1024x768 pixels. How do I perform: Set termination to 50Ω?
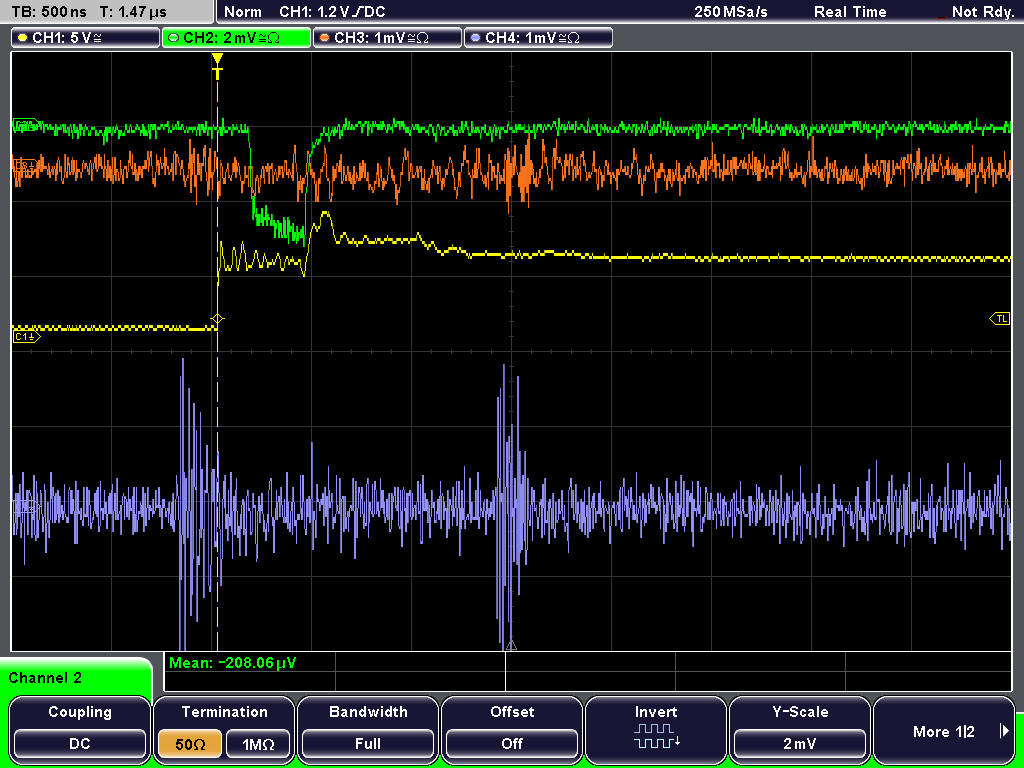pyautogui.click(x=190, y=744)
